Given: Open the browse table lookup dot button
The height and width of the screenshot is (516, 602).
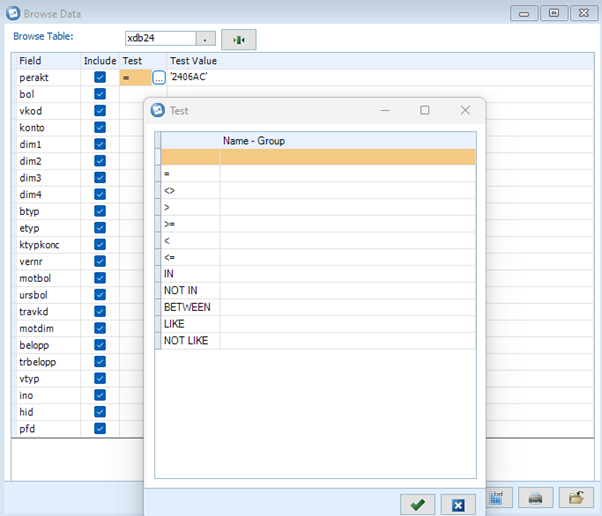Looking at the screenshot, I should (205, 39).
